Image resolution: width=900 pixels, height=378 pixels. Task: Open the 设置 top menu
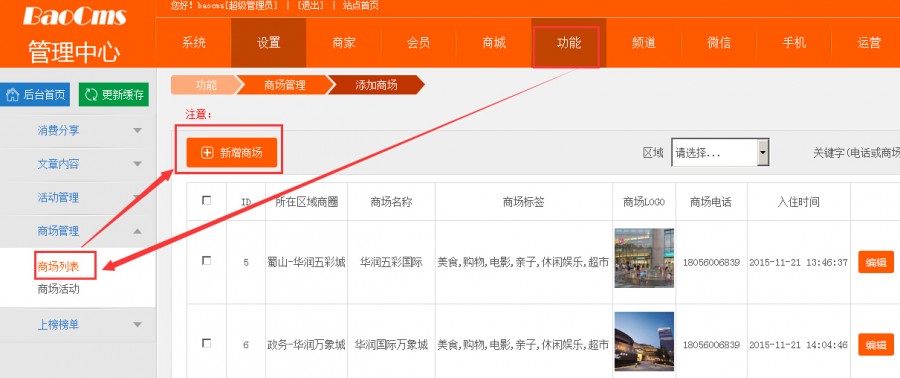point(268,43)
